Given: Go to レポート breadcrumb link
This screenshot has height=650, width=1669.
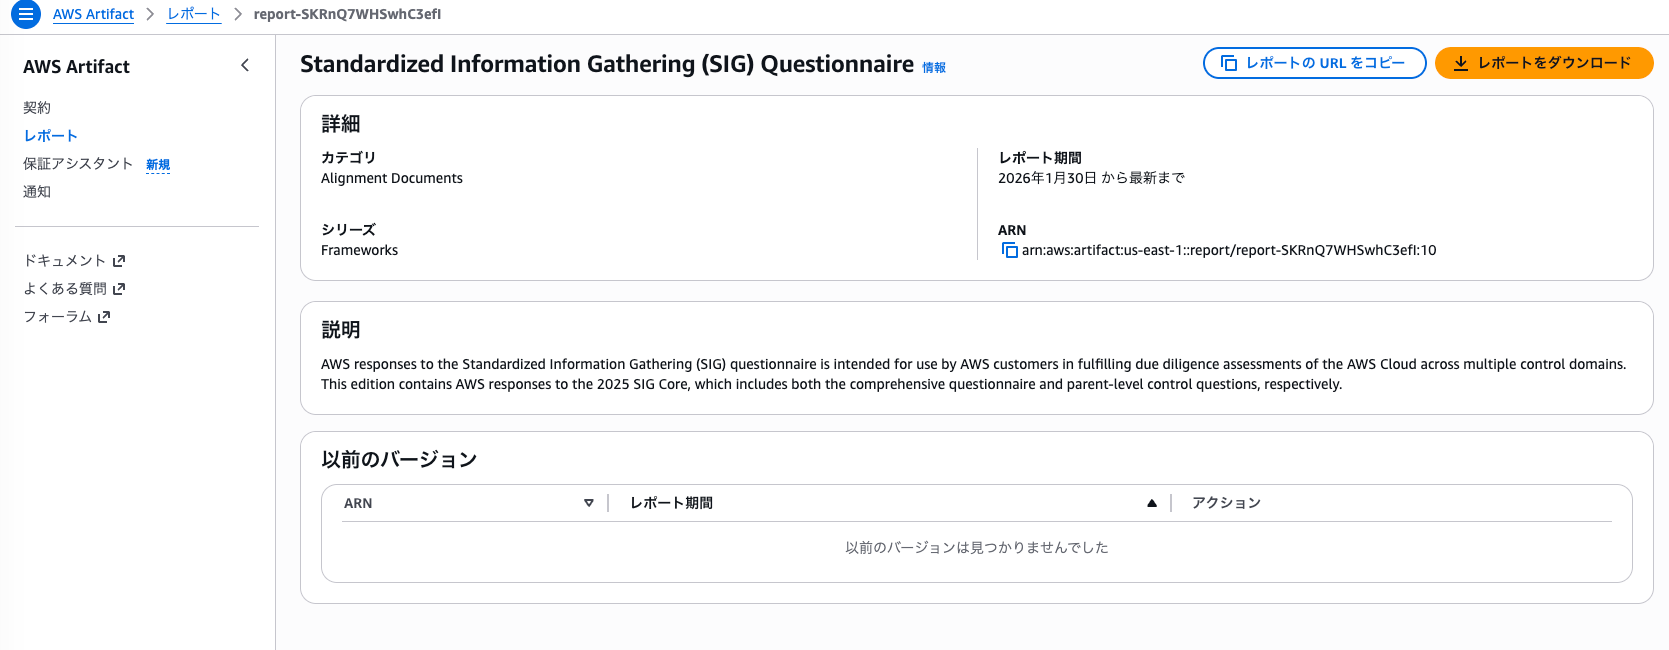Looking at the screenshot, I should [x=194, y=14].
